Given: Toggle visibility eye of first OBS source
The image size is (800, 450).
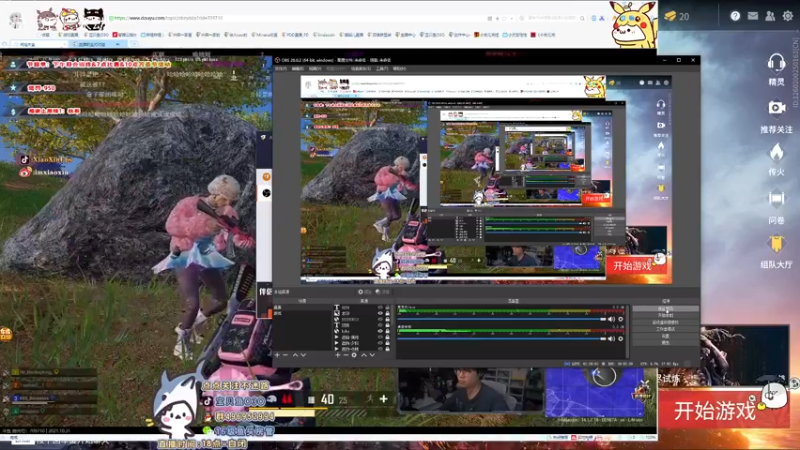Looking at the screenshot, I should (380, 308).
